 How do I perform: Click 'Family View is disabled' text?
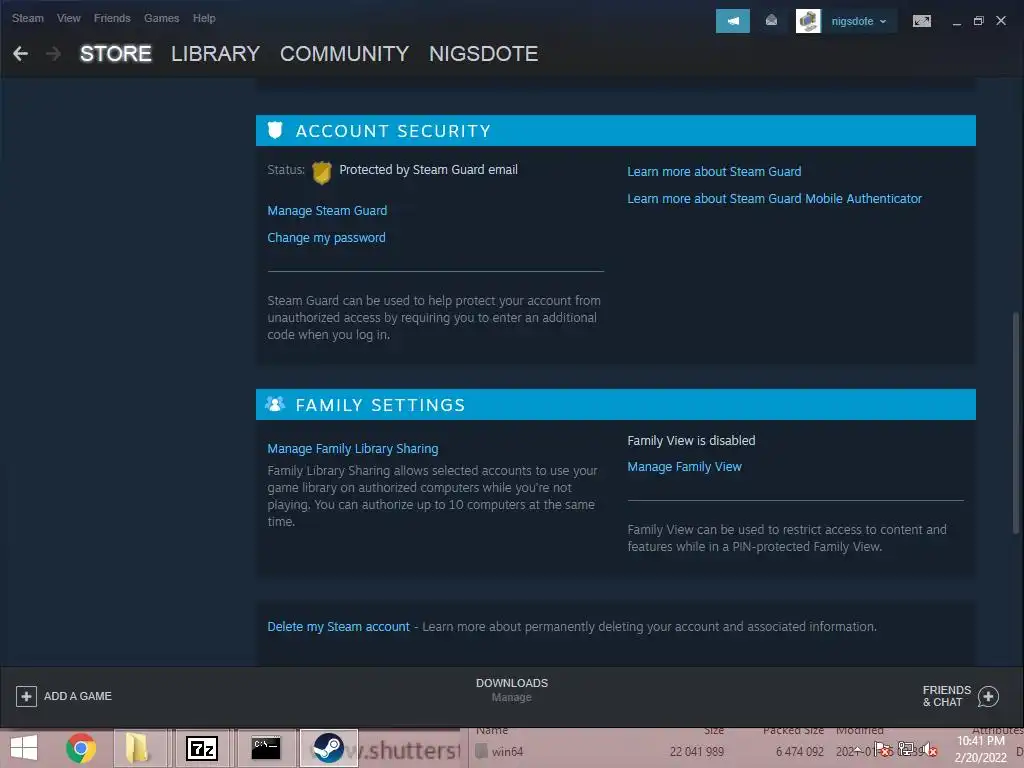coord(691,441)
